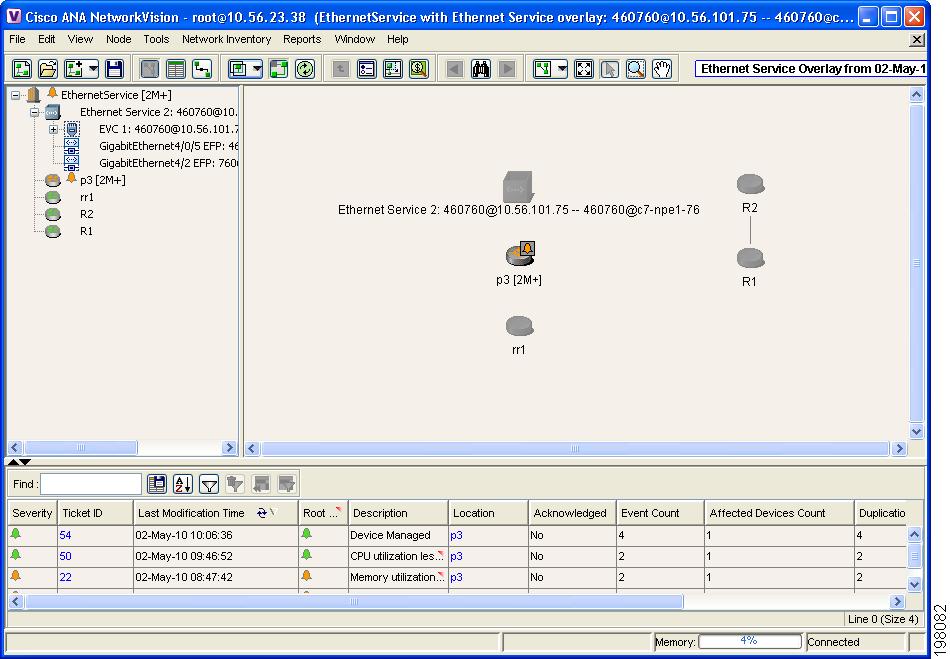
Task: Click the New Map toolbar icon
Action: [x=22, y=68]
